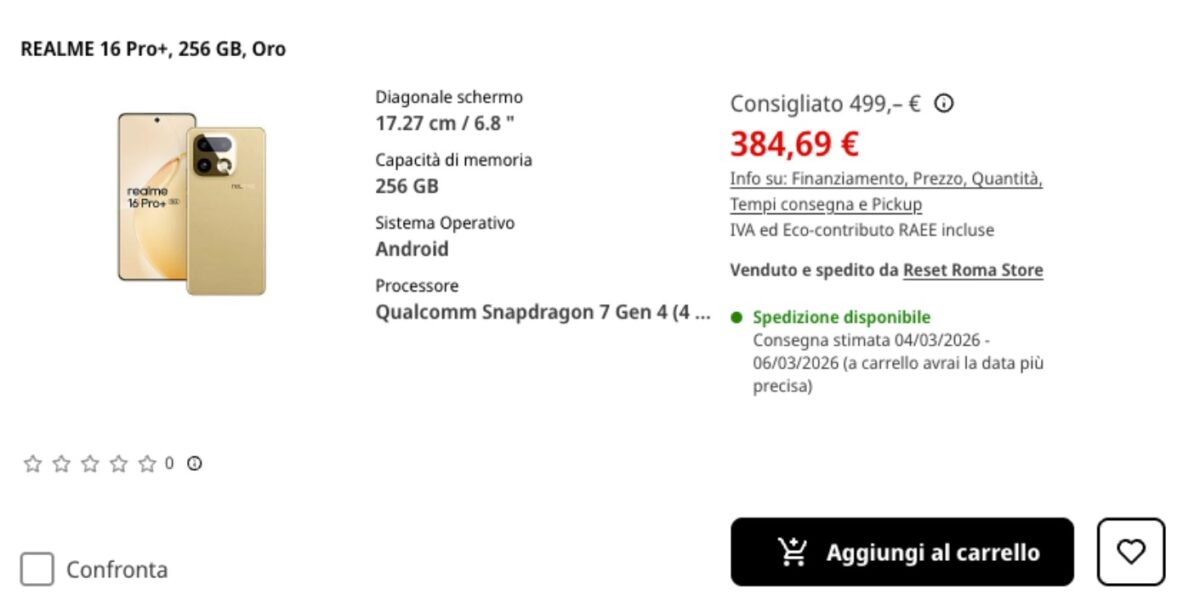The height and width of the screenshot is (612, 1200).
Task: Click the 384,69 € sale price
Action: [793, 143]
